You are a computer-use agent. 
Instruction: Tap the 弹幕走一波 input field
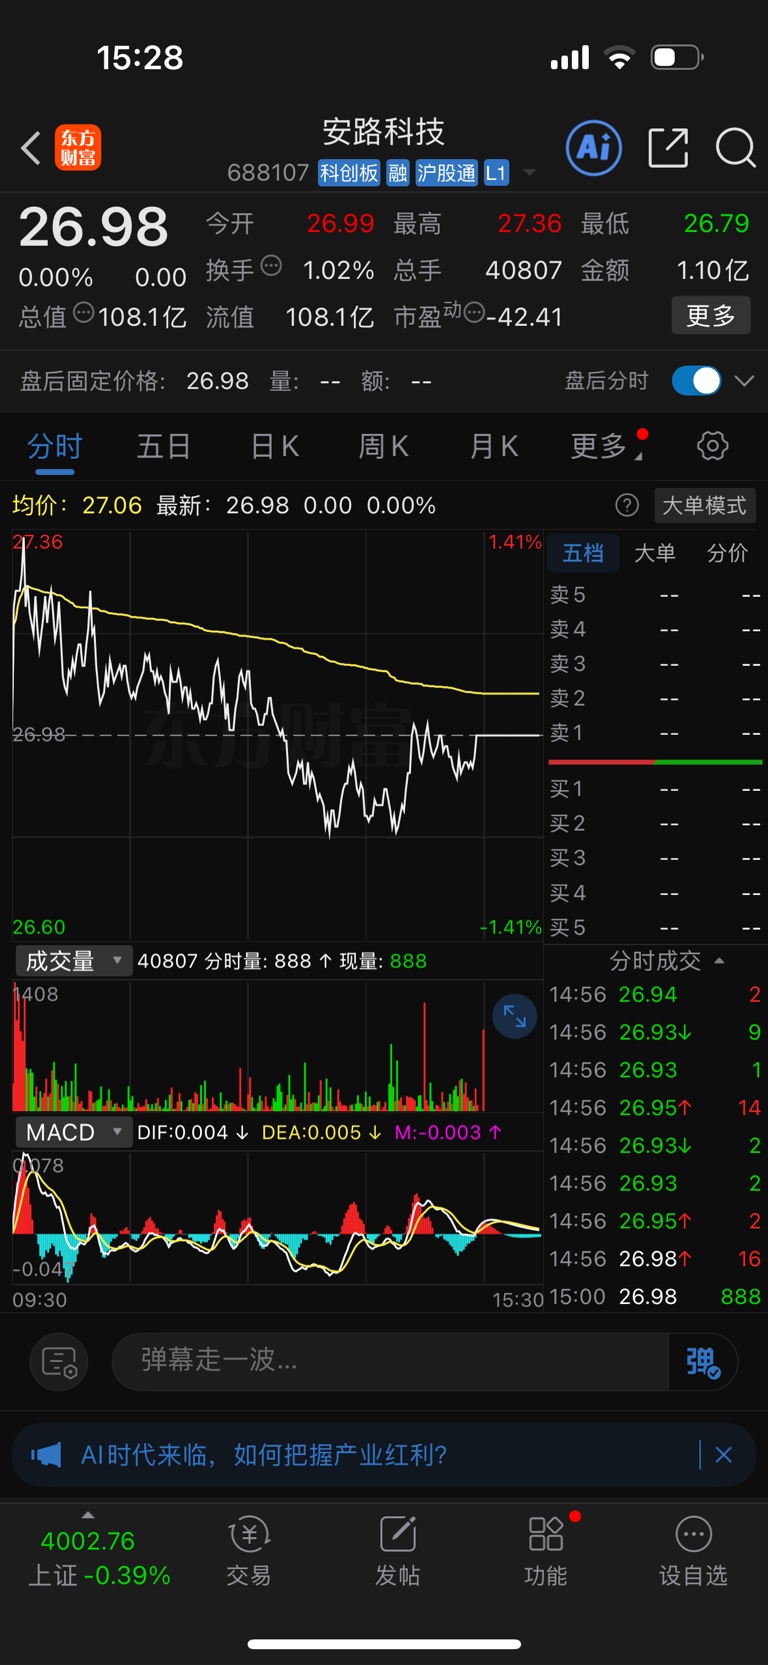tap(390, 1361)
